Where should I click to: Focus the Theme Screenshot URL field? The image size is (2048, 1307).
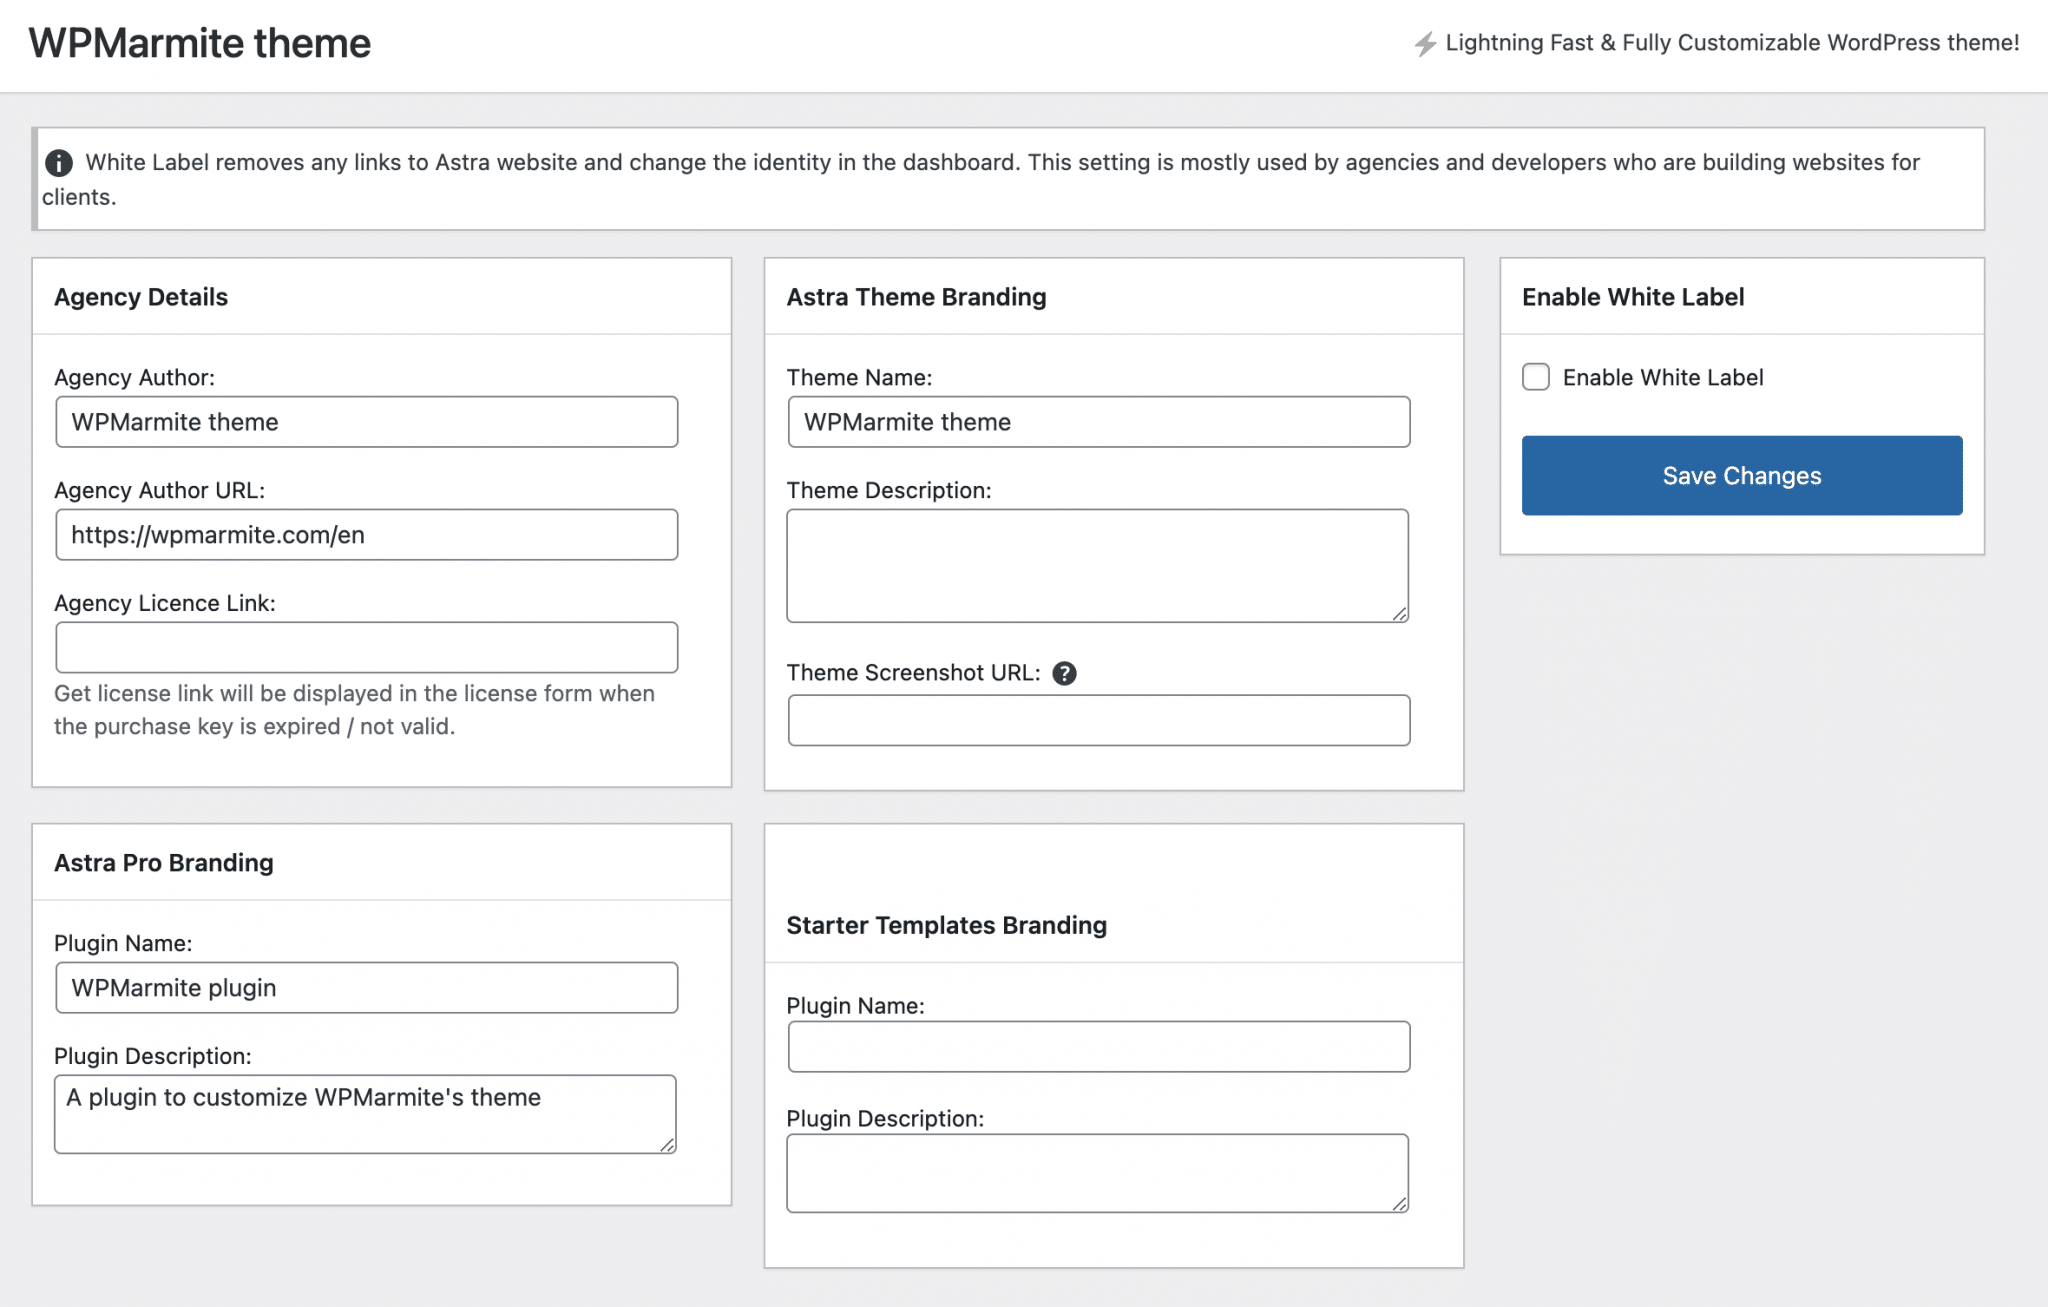[1099, 720]
